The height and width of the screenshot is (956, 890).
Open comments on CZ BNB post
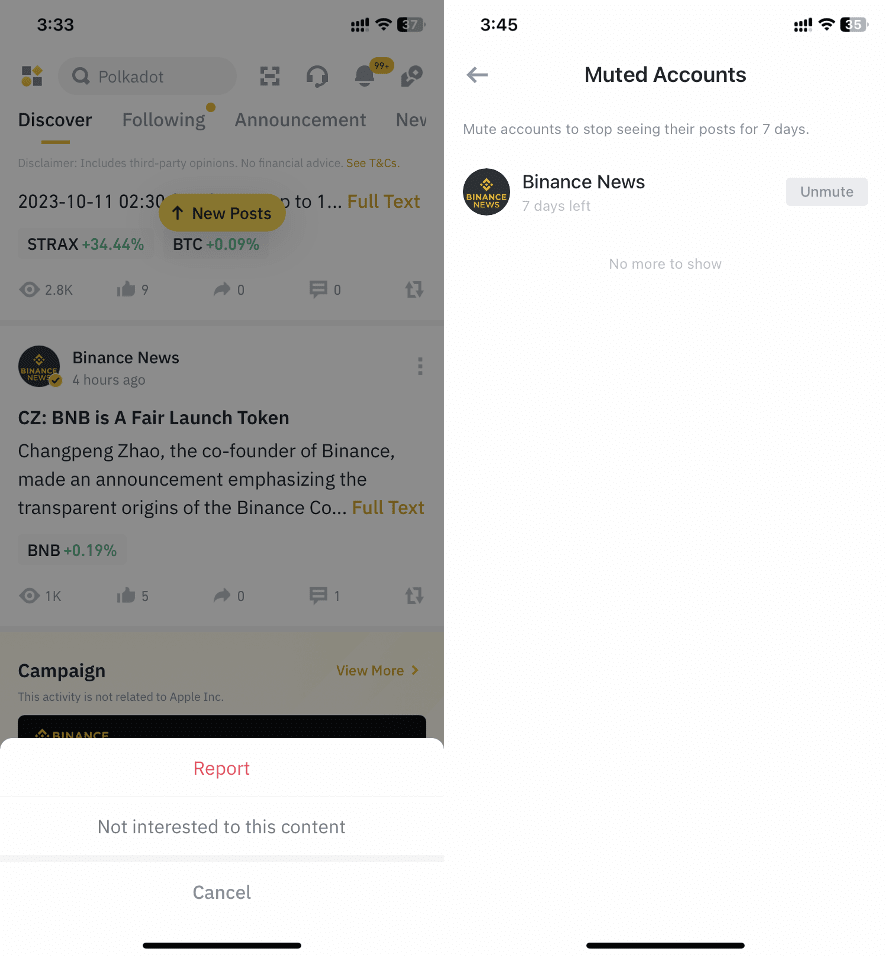pos(318,595)
